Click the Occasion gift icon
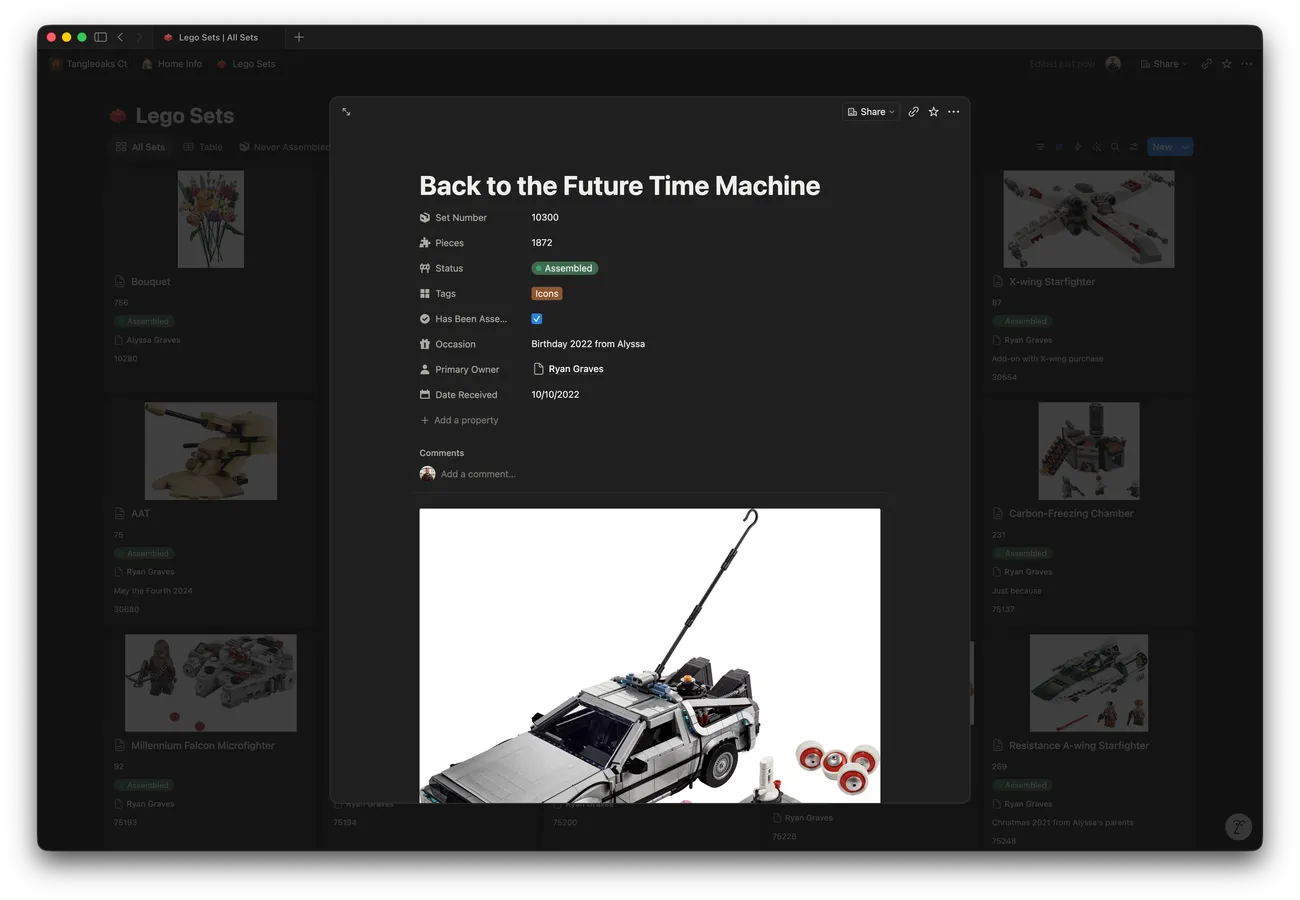Image resolution: width=1300 pixels, height=900 pixels. click(x=425, y=344)
